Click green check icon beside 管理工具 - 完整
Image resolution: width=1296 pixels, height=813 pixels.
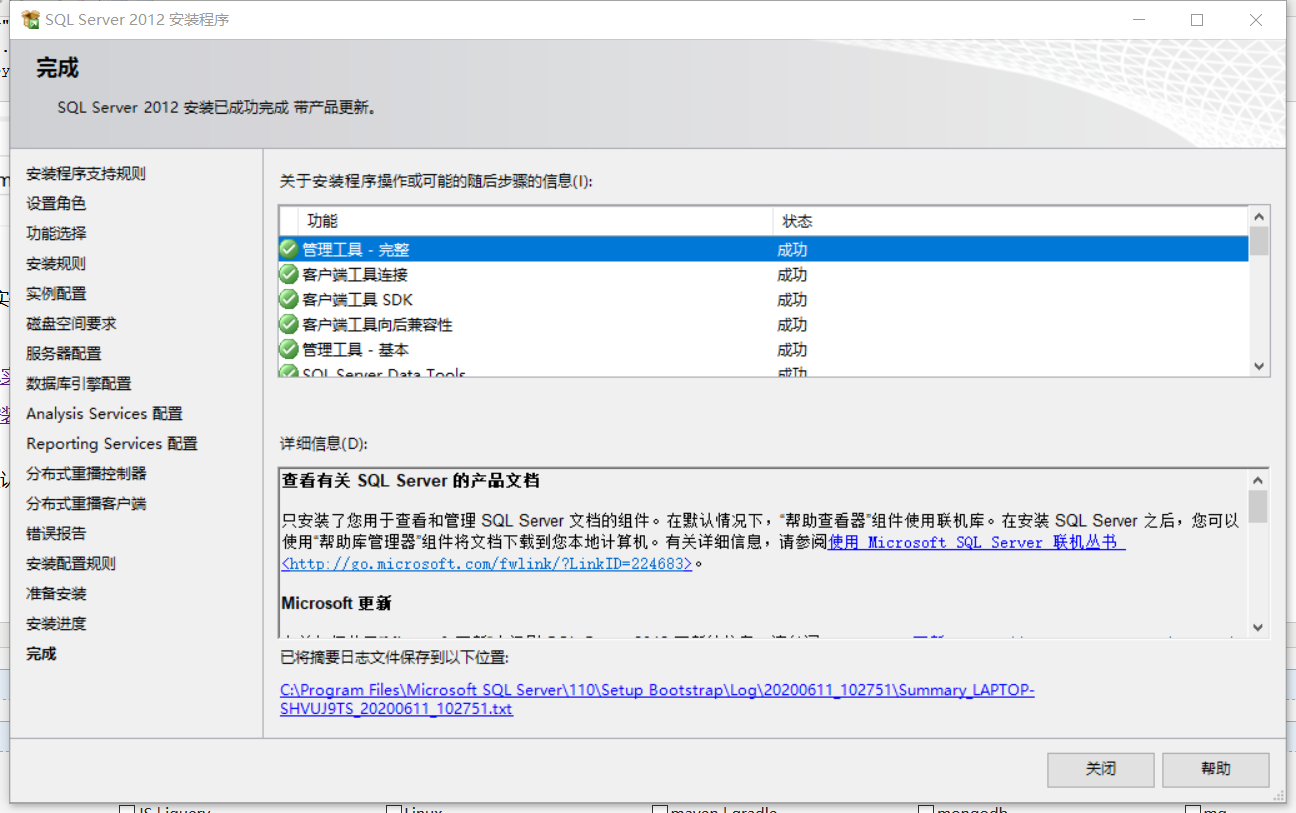pos(289,249)
